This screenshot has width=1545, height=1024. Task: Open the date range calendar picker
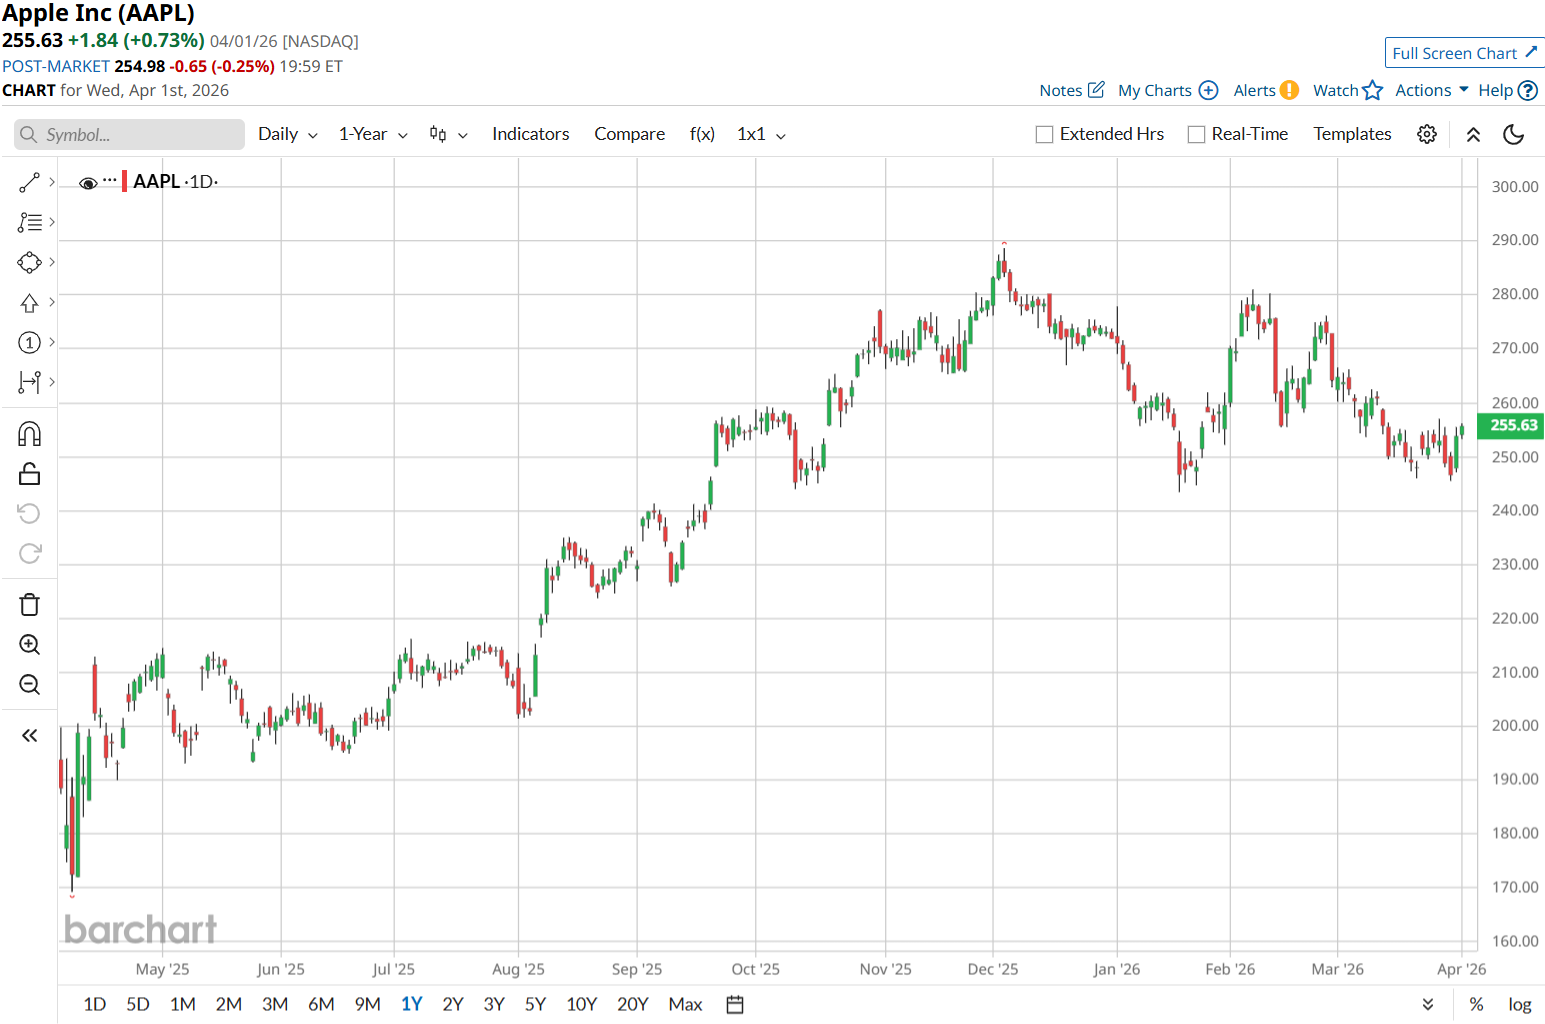click(x=735, y=1004)
